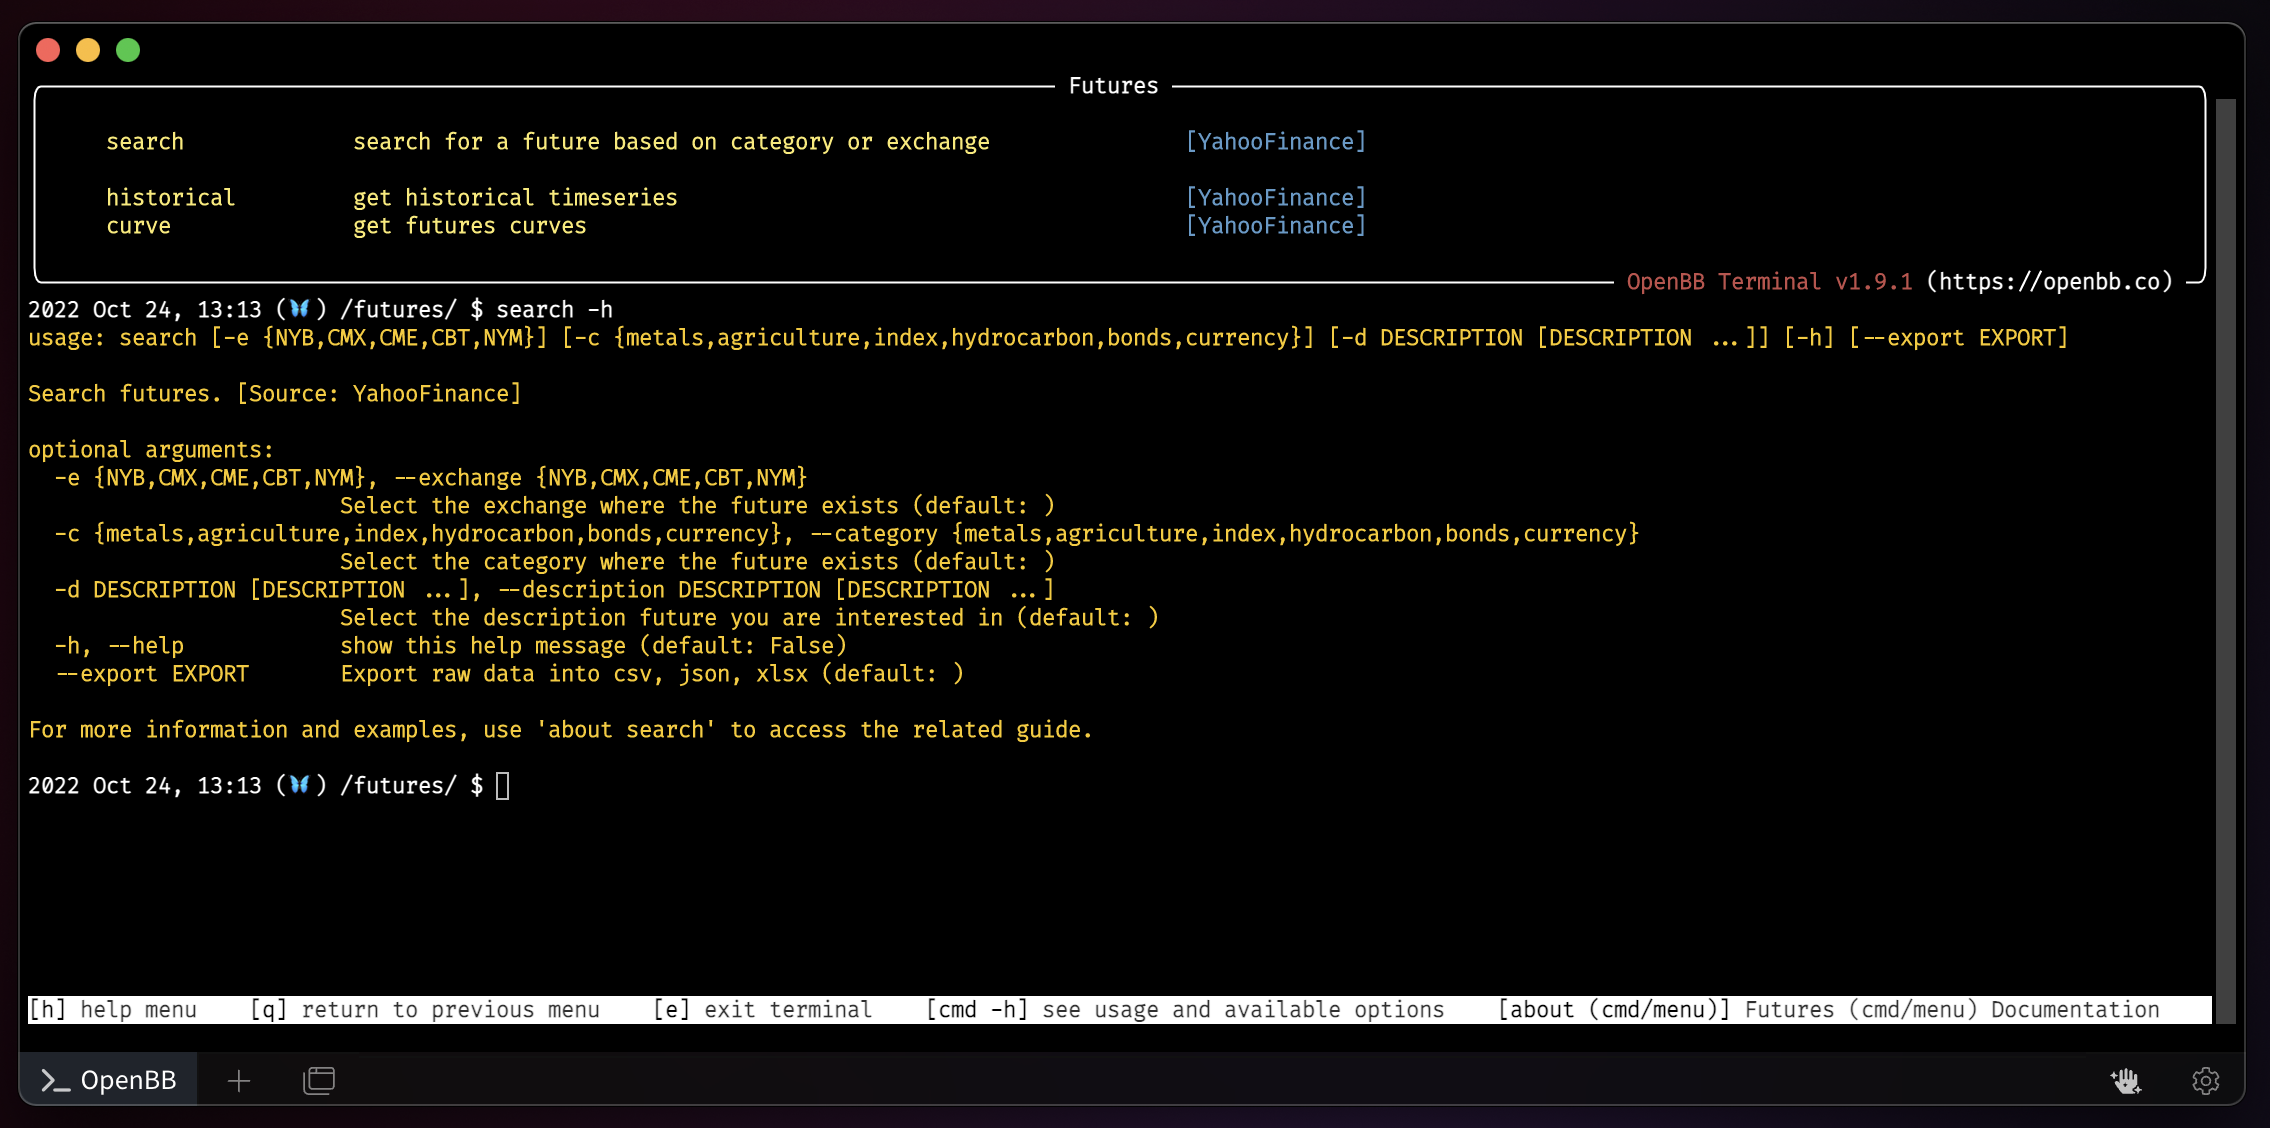Click the typed 'search -h' command text
Viewport: 2270px width, 1128px height.
pos(555,310)
